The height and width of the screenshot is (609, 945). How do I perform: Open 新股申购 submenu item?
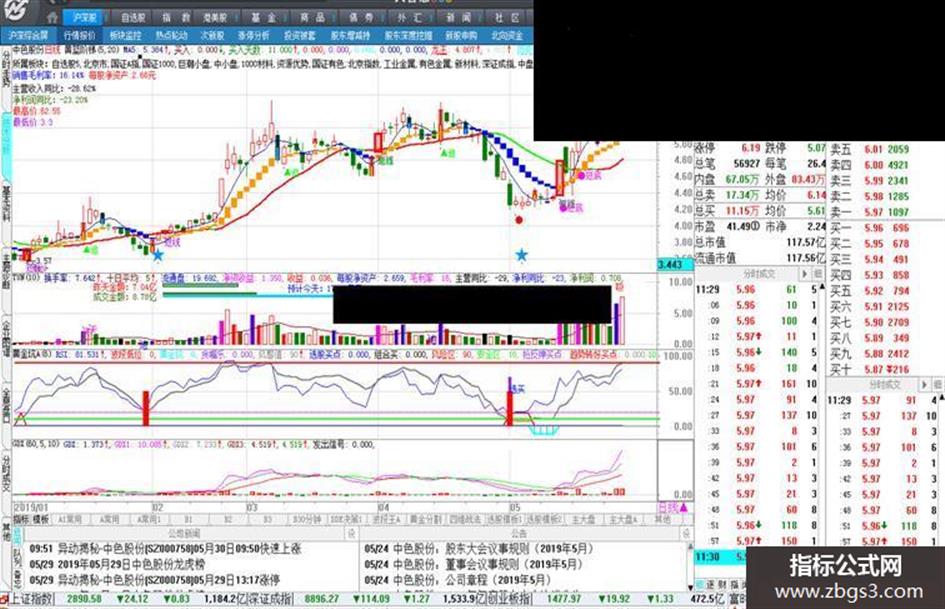coord(461,36)
